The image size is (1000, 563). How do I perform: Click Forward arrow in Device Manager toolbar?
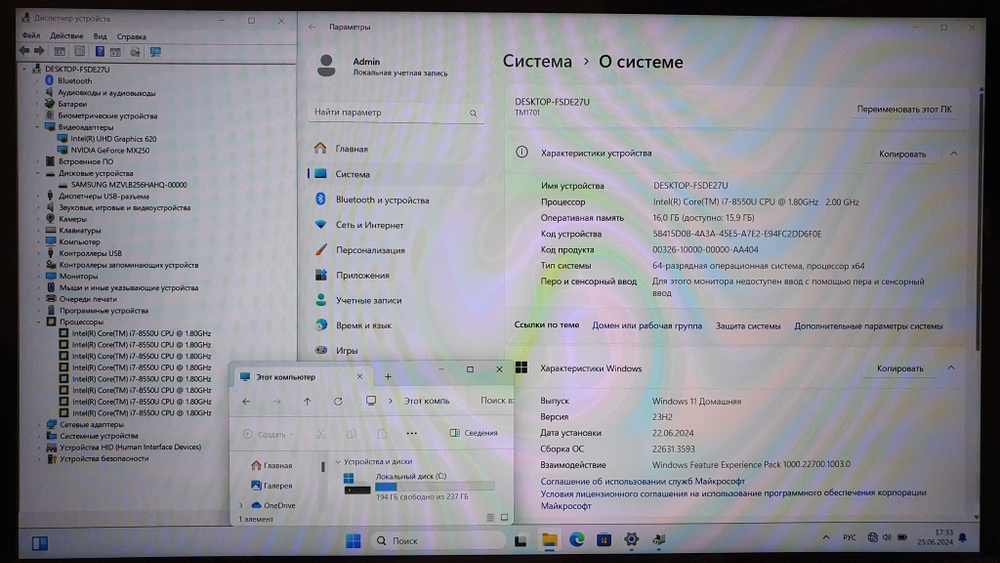(39, 52)
